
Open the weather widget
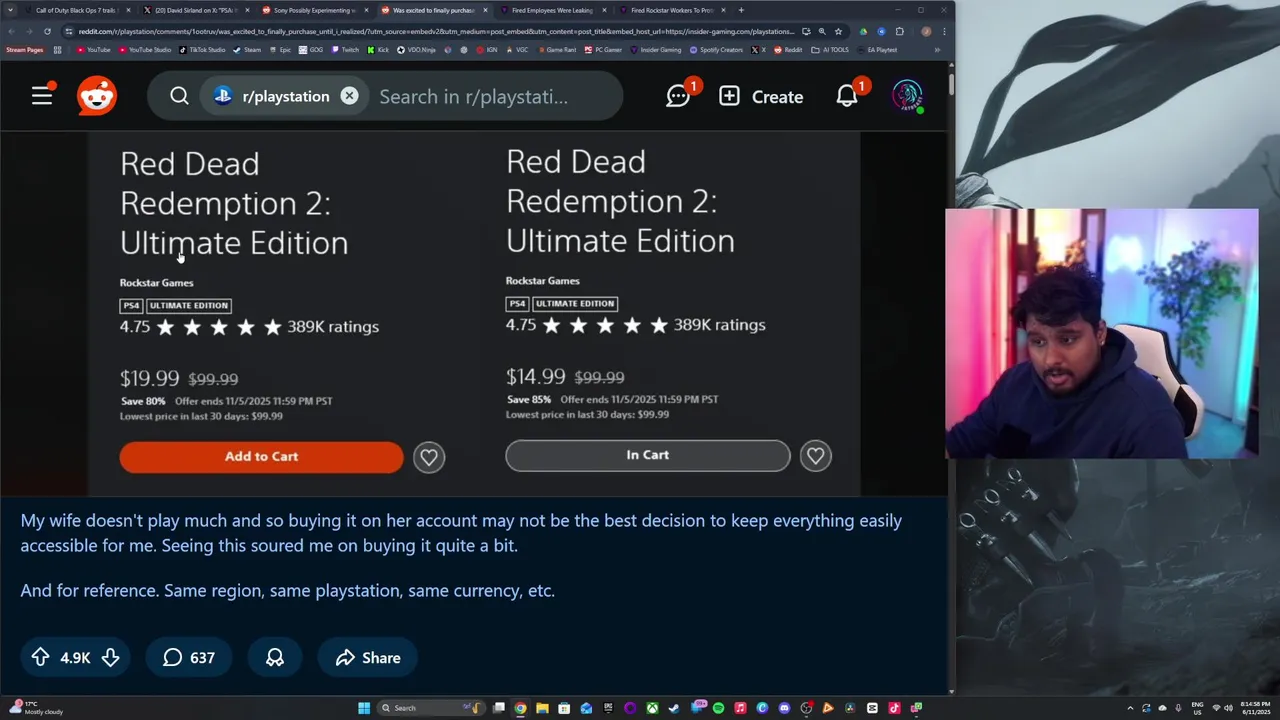35,708
